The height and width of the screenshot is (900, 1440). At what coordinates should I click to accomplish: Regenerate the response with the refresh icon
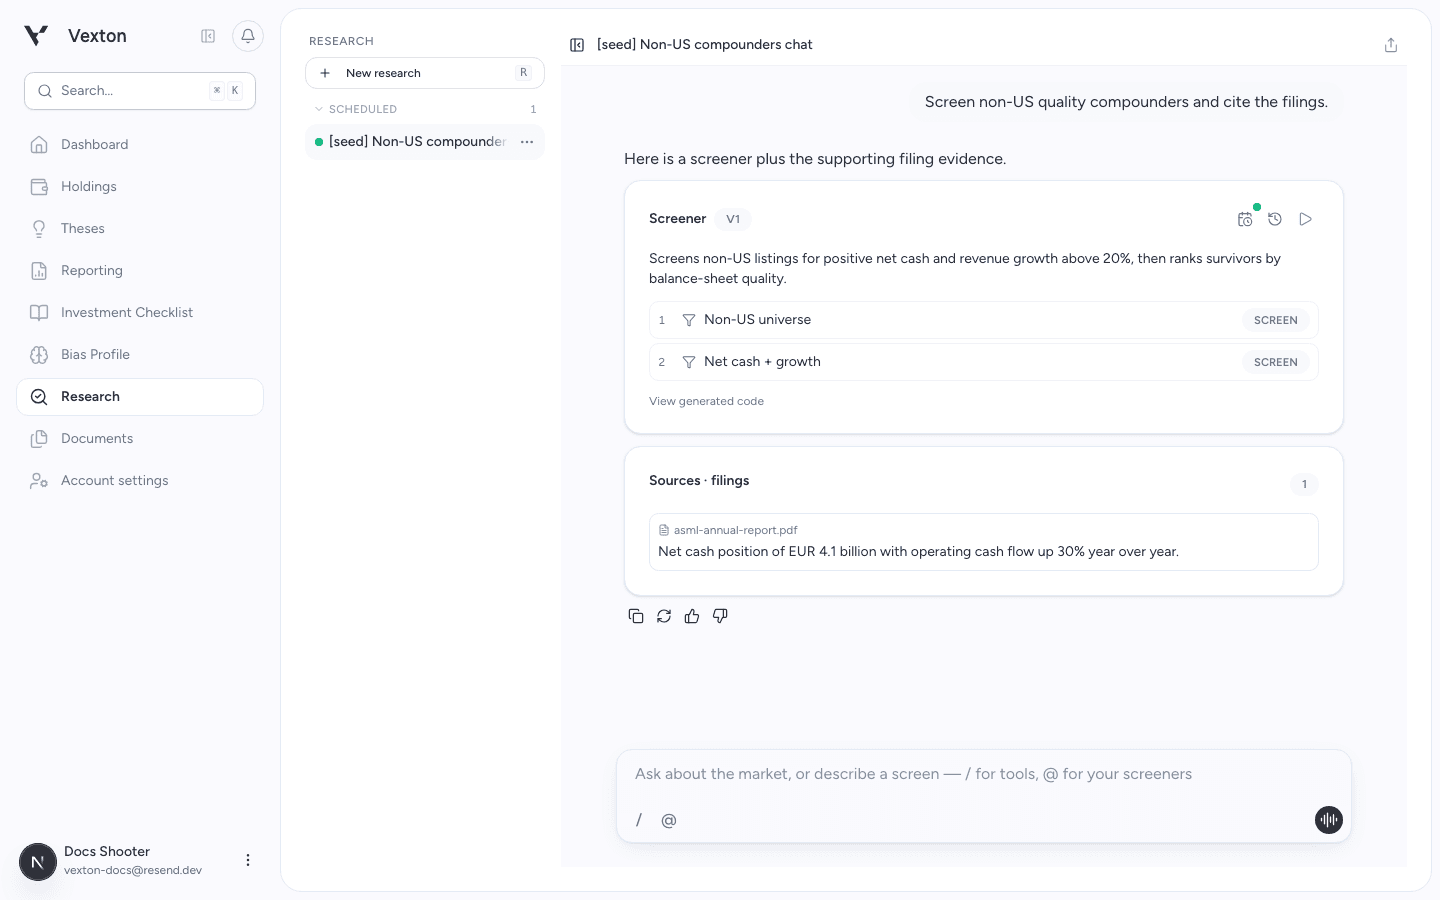point(664,616)
